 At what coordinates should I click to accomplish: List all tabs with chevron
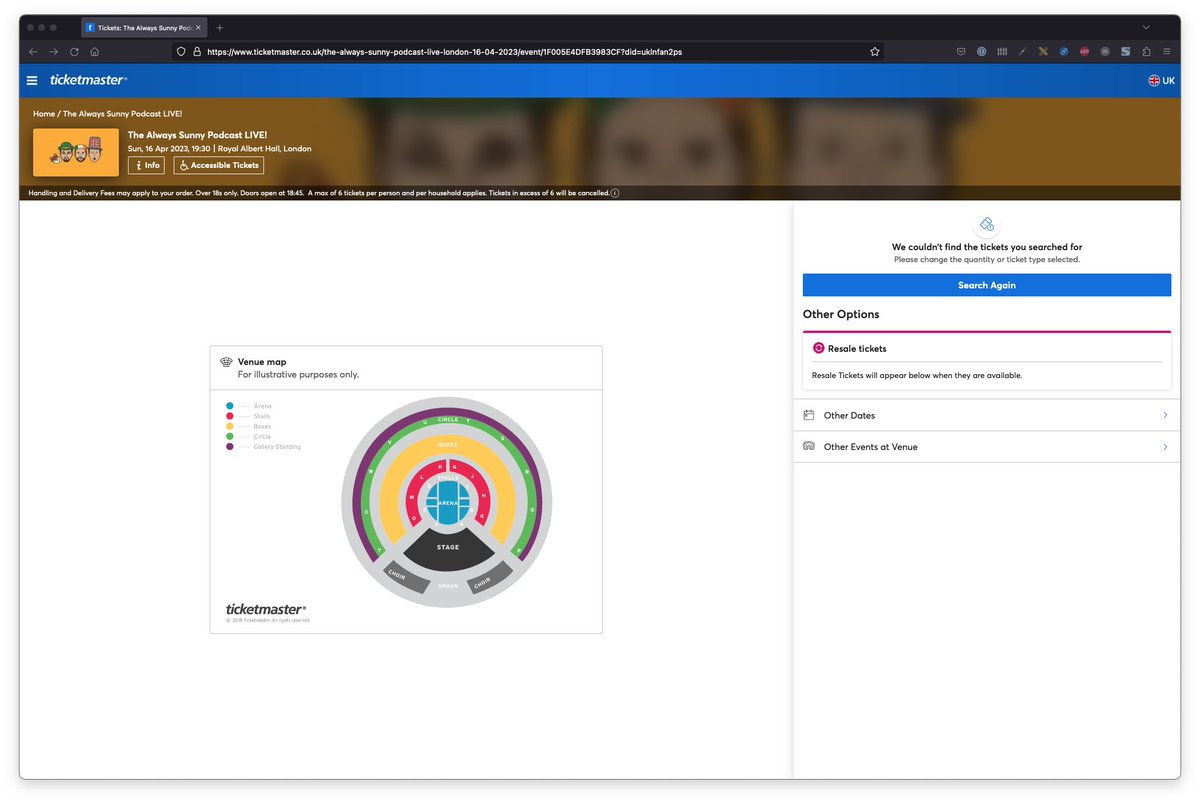[x=1146, y=27]
